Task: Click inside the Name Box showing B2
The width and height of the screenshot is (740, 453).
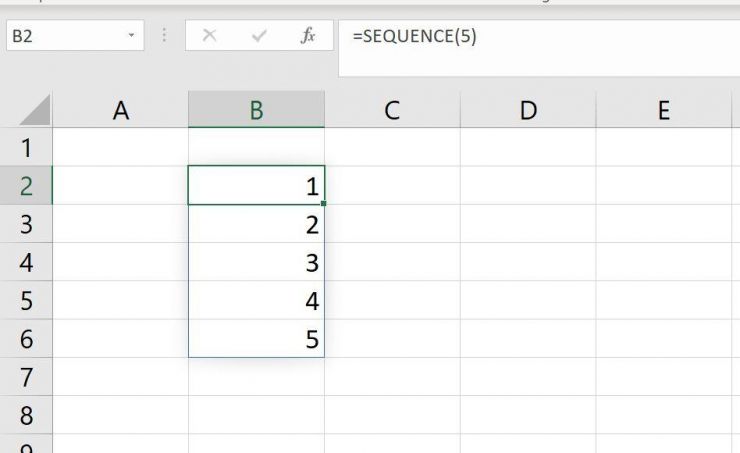Action: [66, 35]
